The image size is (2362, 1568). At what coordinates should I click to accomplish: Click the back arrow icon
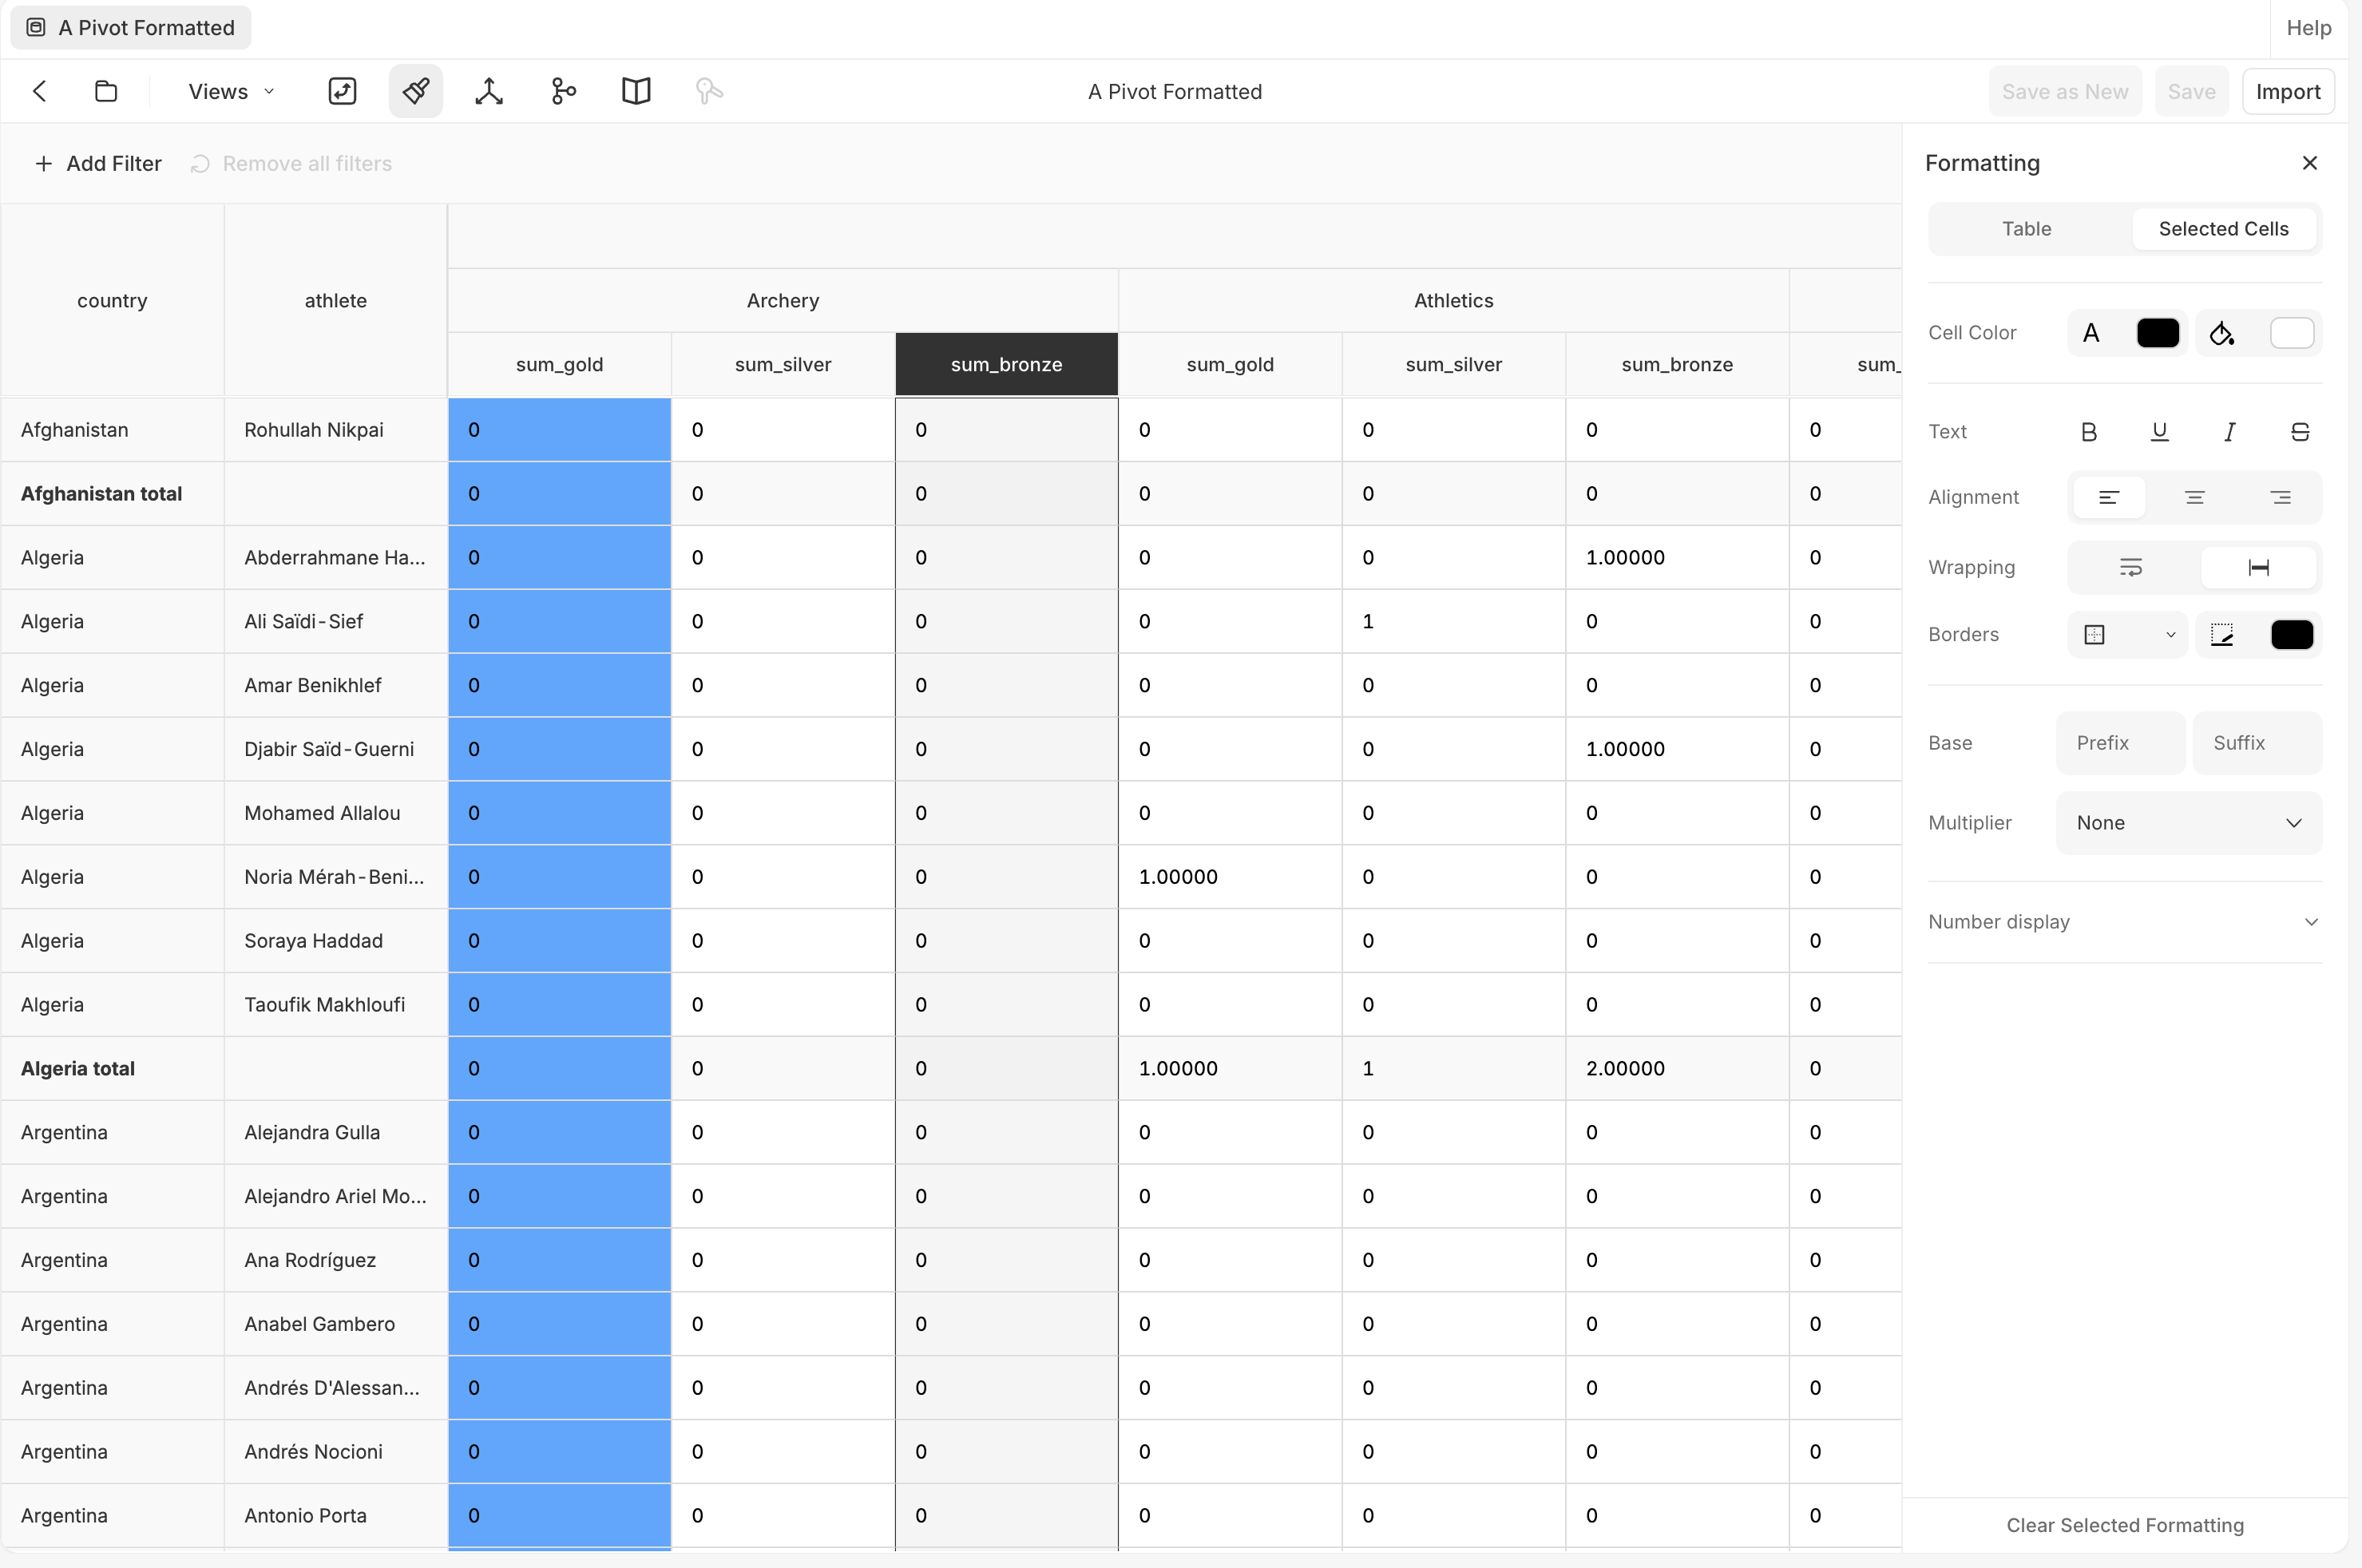tap(40, 91)
